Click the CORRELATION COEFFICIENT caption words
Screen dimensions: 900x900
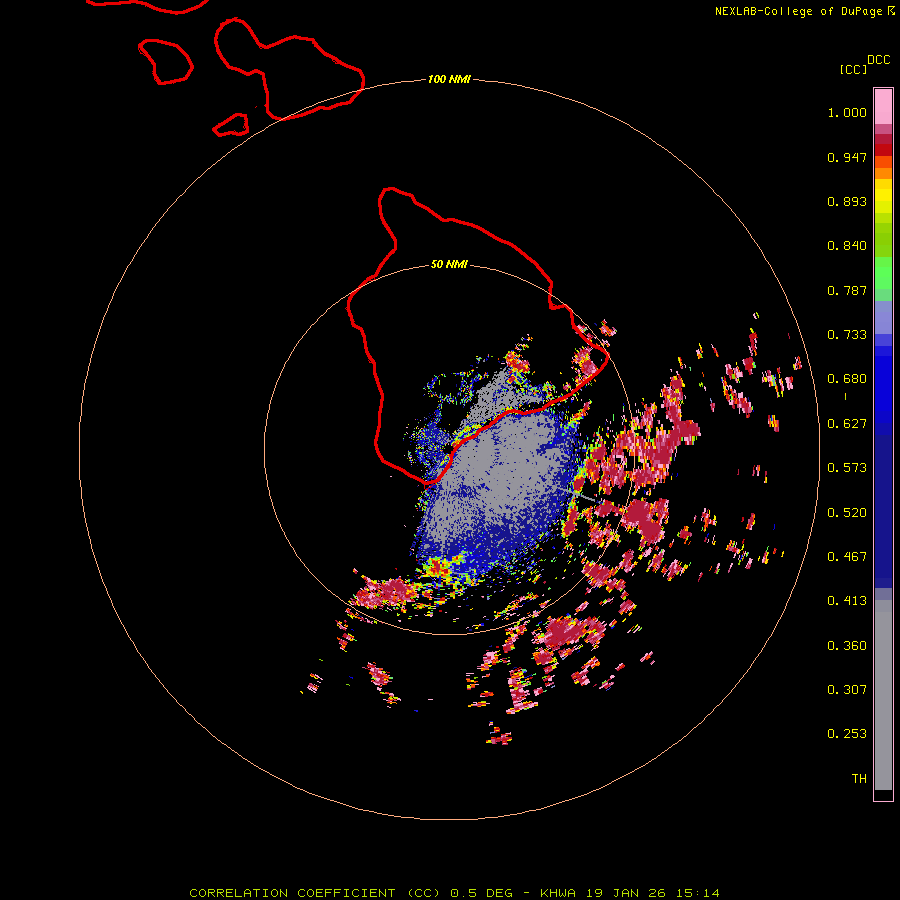point(292,893)
